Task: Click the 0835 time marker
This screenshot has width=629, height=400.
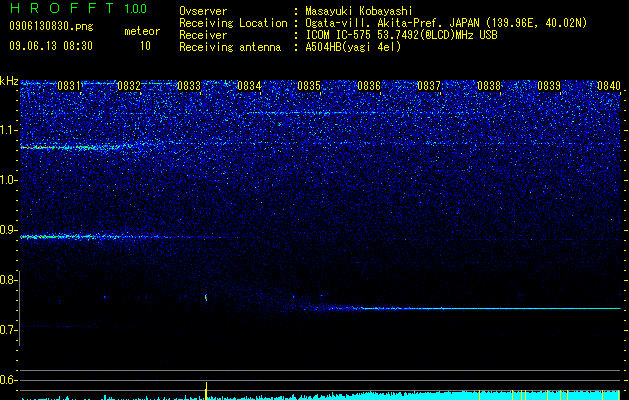Action: click(x=309, y=86)
